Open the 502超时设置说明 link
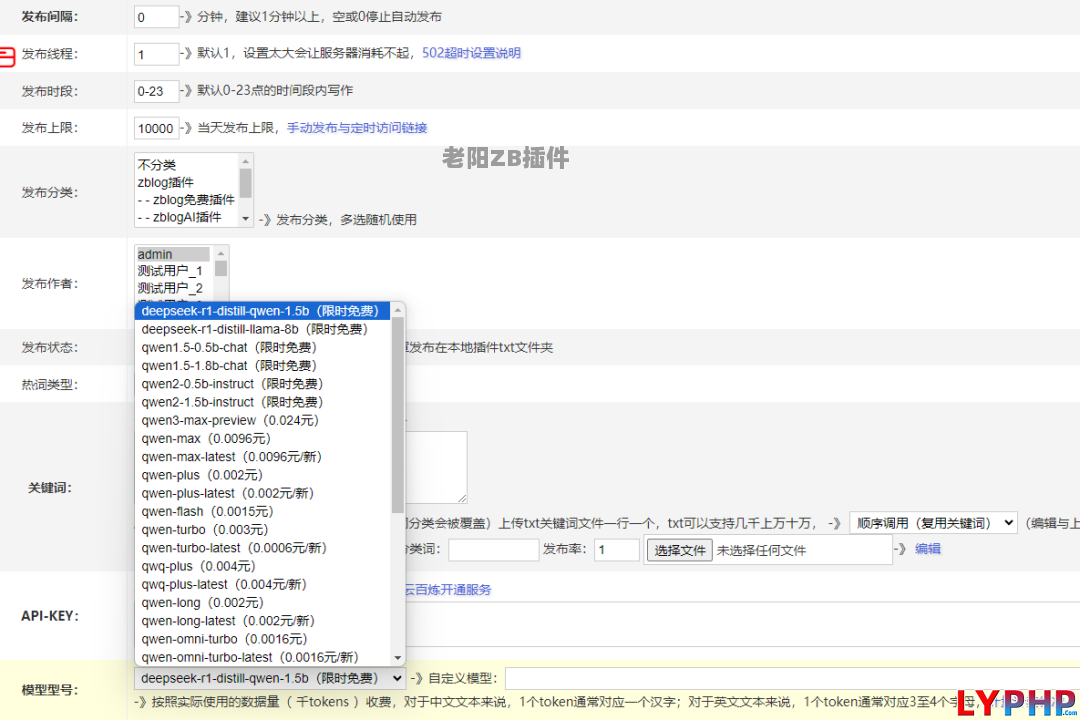 pyautogui.click(x=471, y=53)
